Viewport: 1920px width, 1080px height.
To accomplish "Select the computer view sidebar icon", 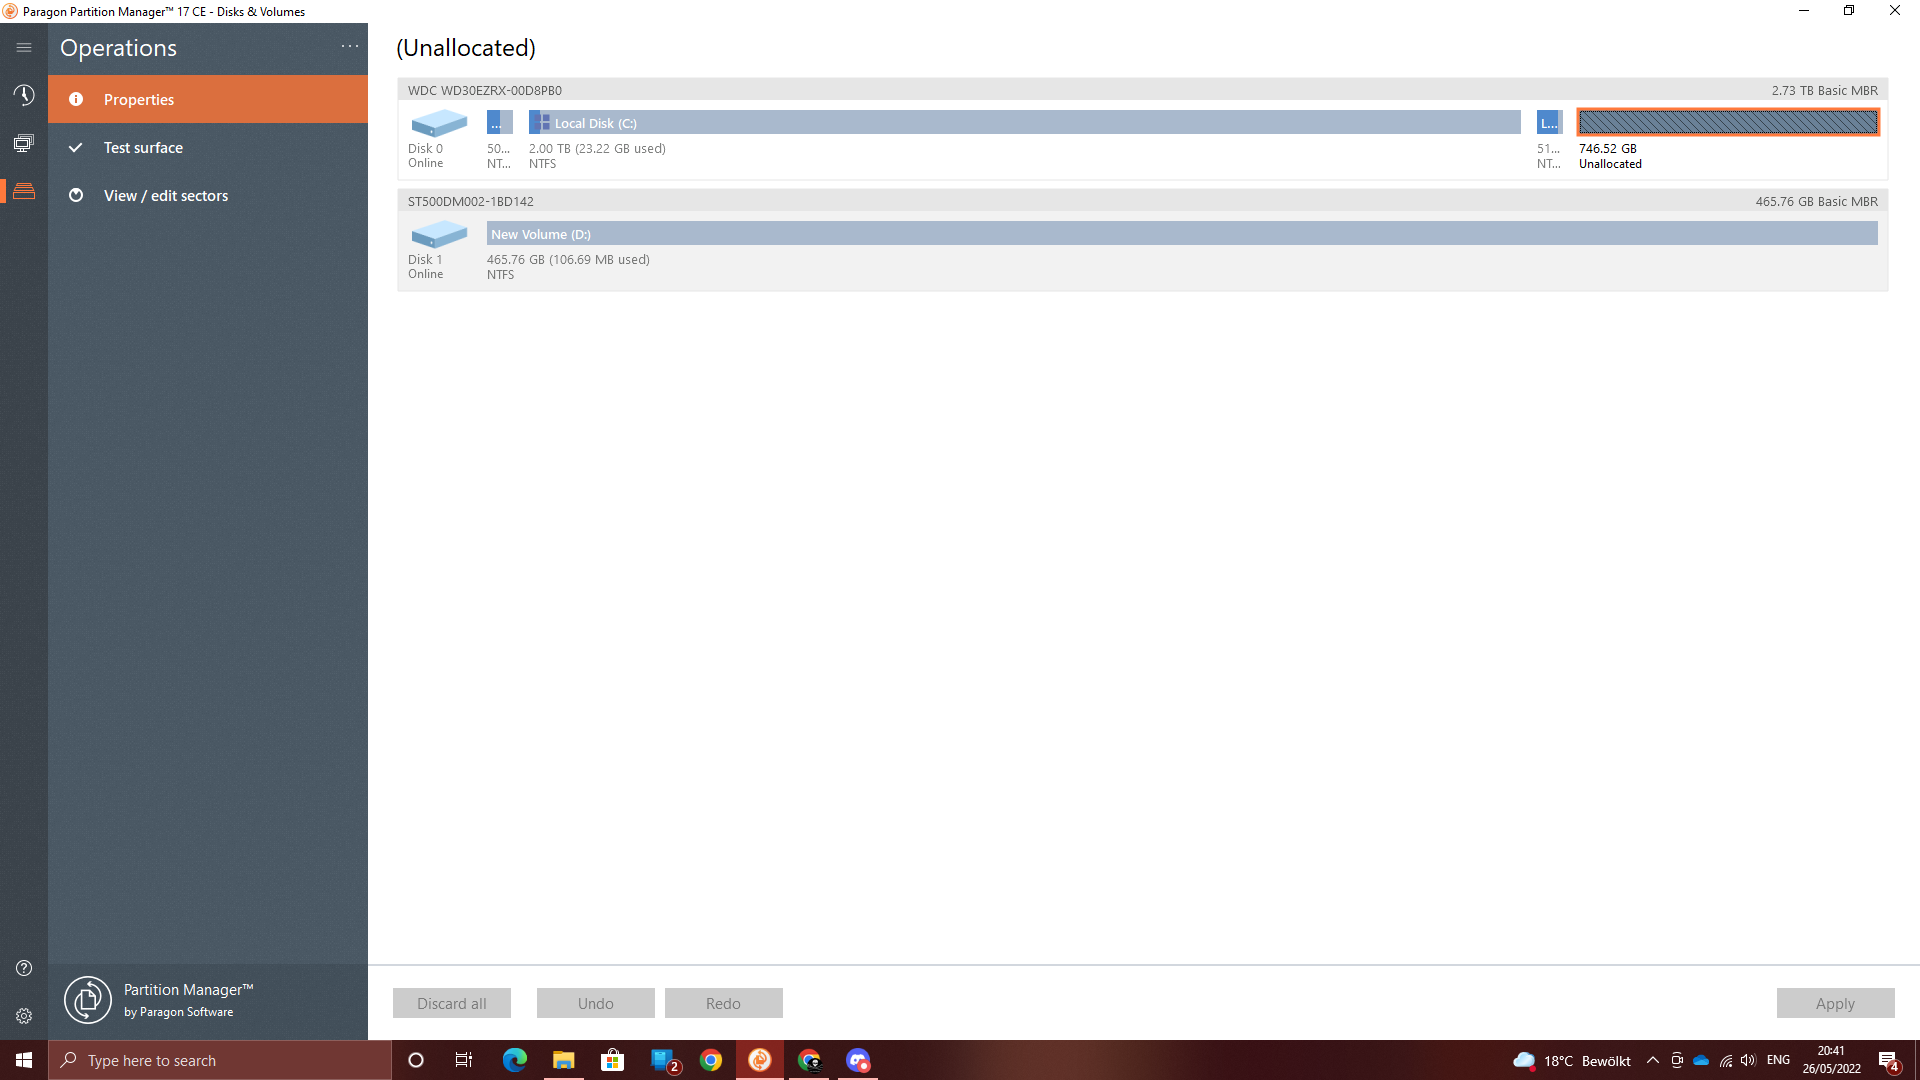I will pos(24,143).
